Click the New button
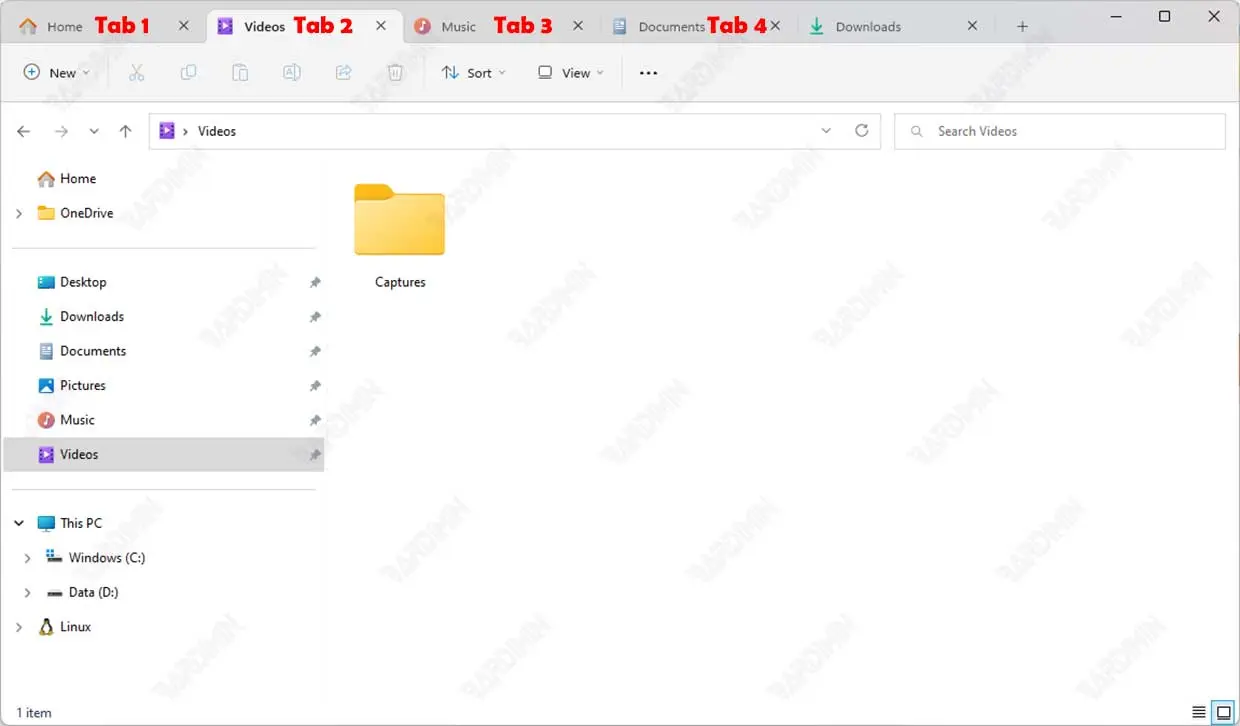Viewport: 1240px width, 726px height. 56,72
